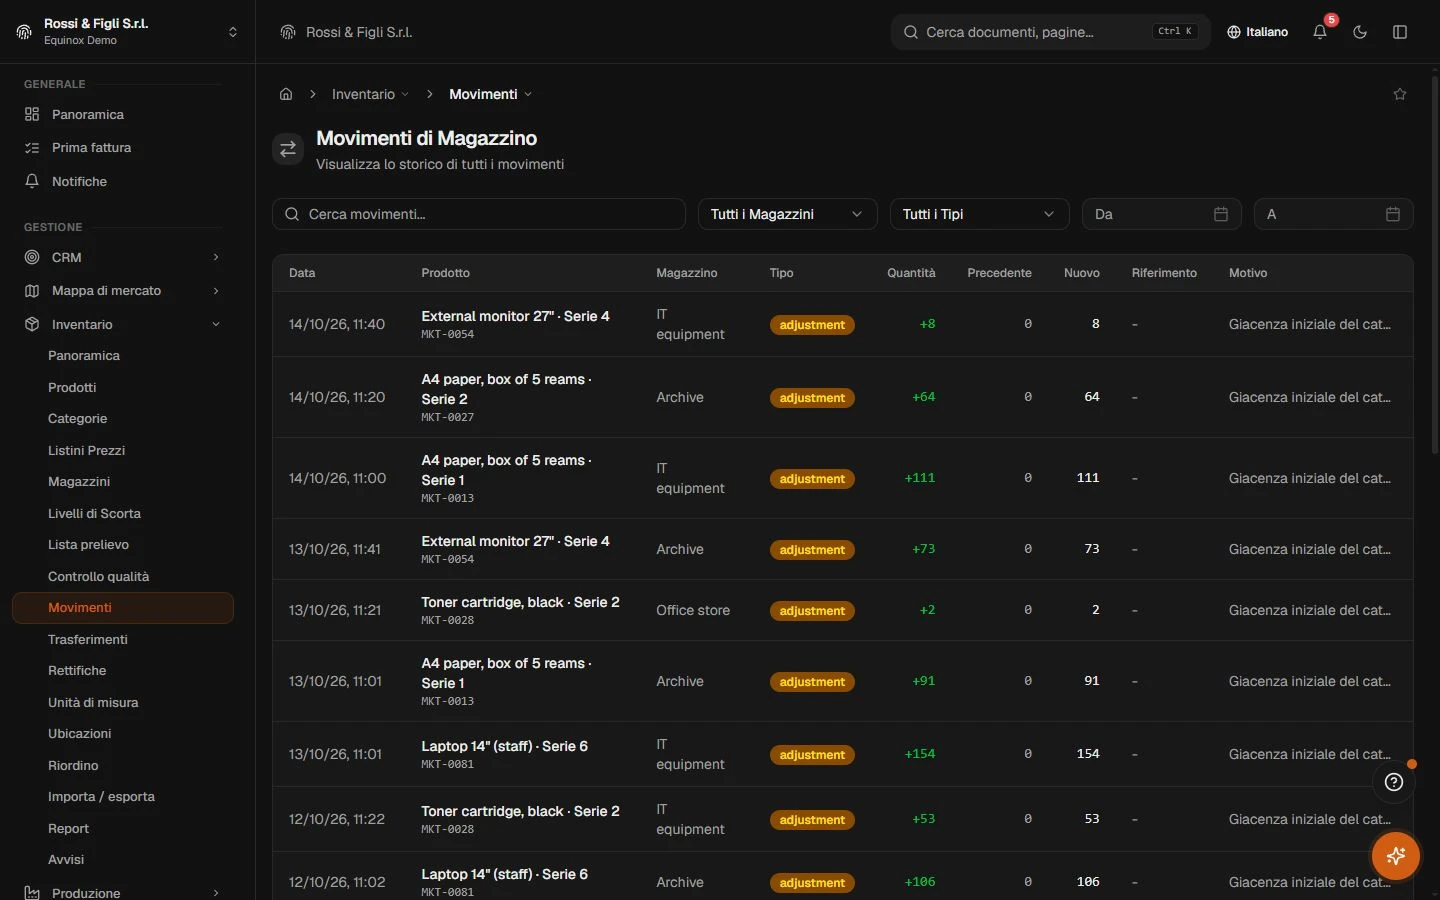Click Toner cartridge, black row dated 13/10/26
Viewport: 1440px width, 900px height.
point(842,610)
